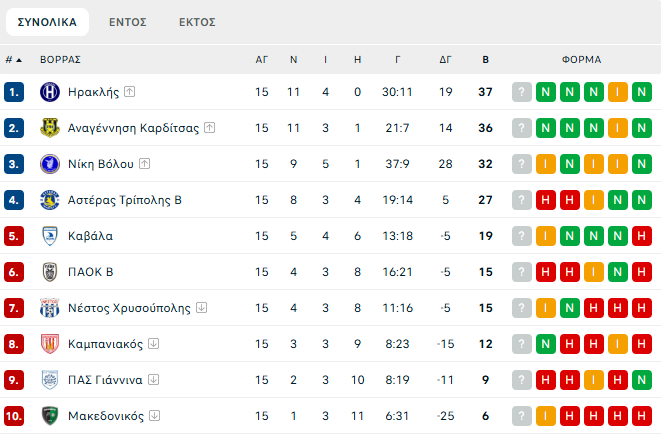
Task: Click the relegation arrow icon beside Νέστος Χρυσούπολης
Action: tap(201, 308)
